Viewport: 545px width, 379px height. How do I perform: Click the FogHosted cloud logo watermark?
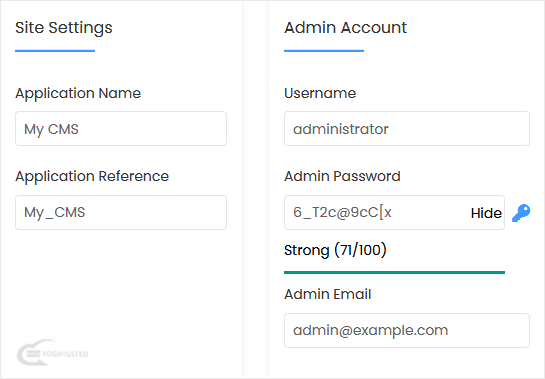click(x=52, y=353)
